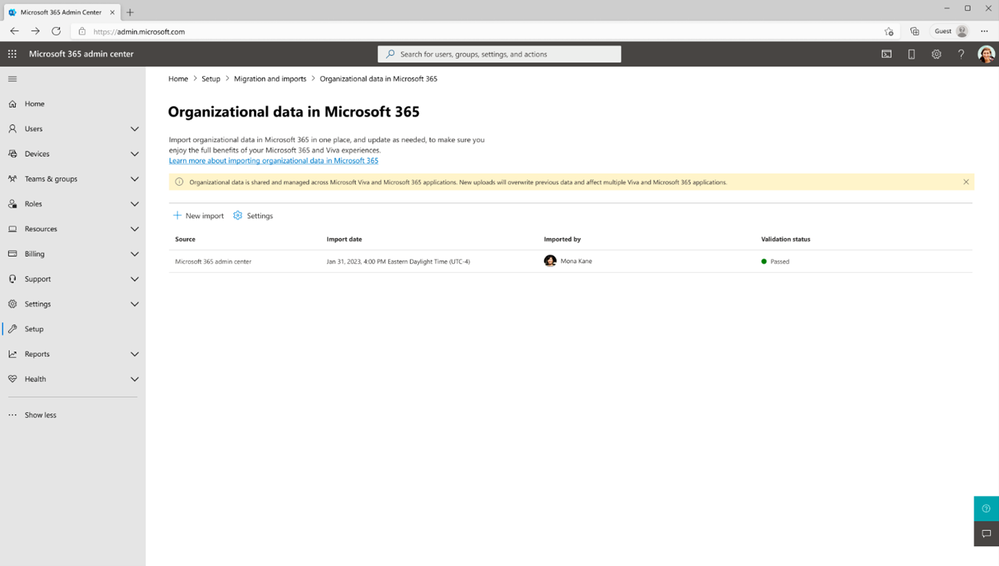Open help question mark in header

click(x=961, y=54)
